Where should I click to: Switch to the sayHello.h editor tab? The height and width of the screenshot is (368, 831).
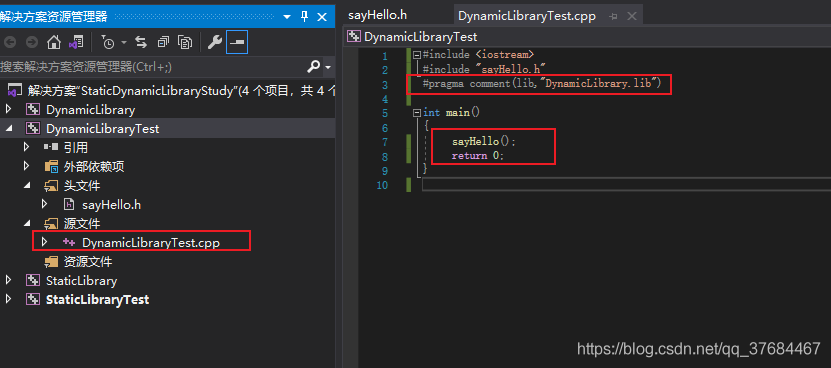pyautogui.click(x=377, y=15)
